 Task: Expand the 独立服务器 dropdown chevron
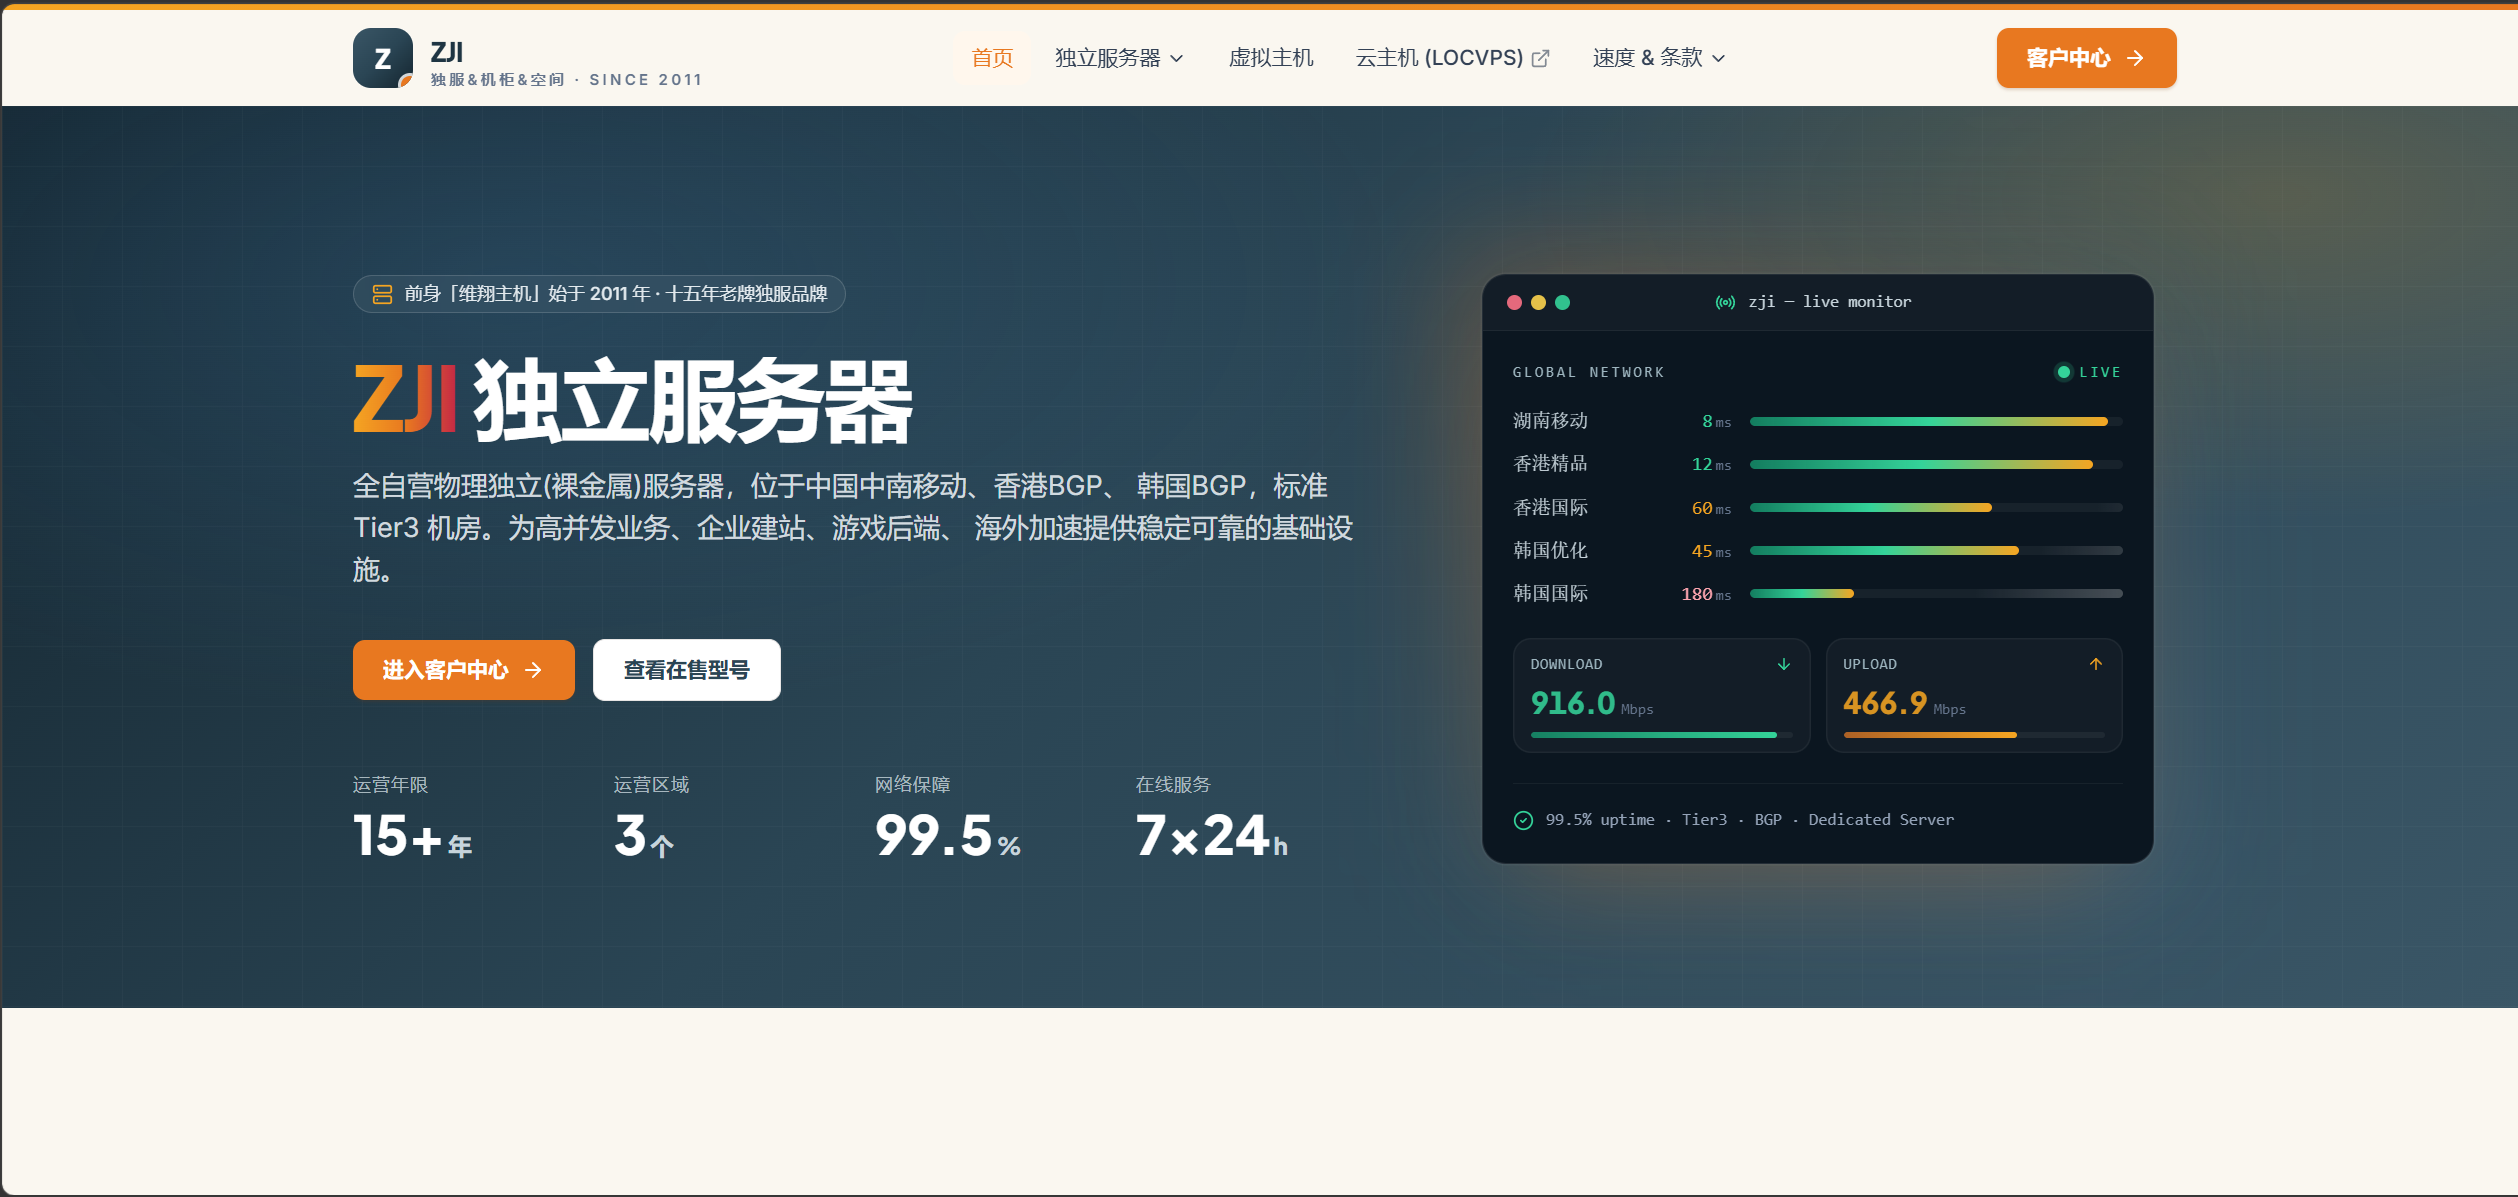[1177, 59]
